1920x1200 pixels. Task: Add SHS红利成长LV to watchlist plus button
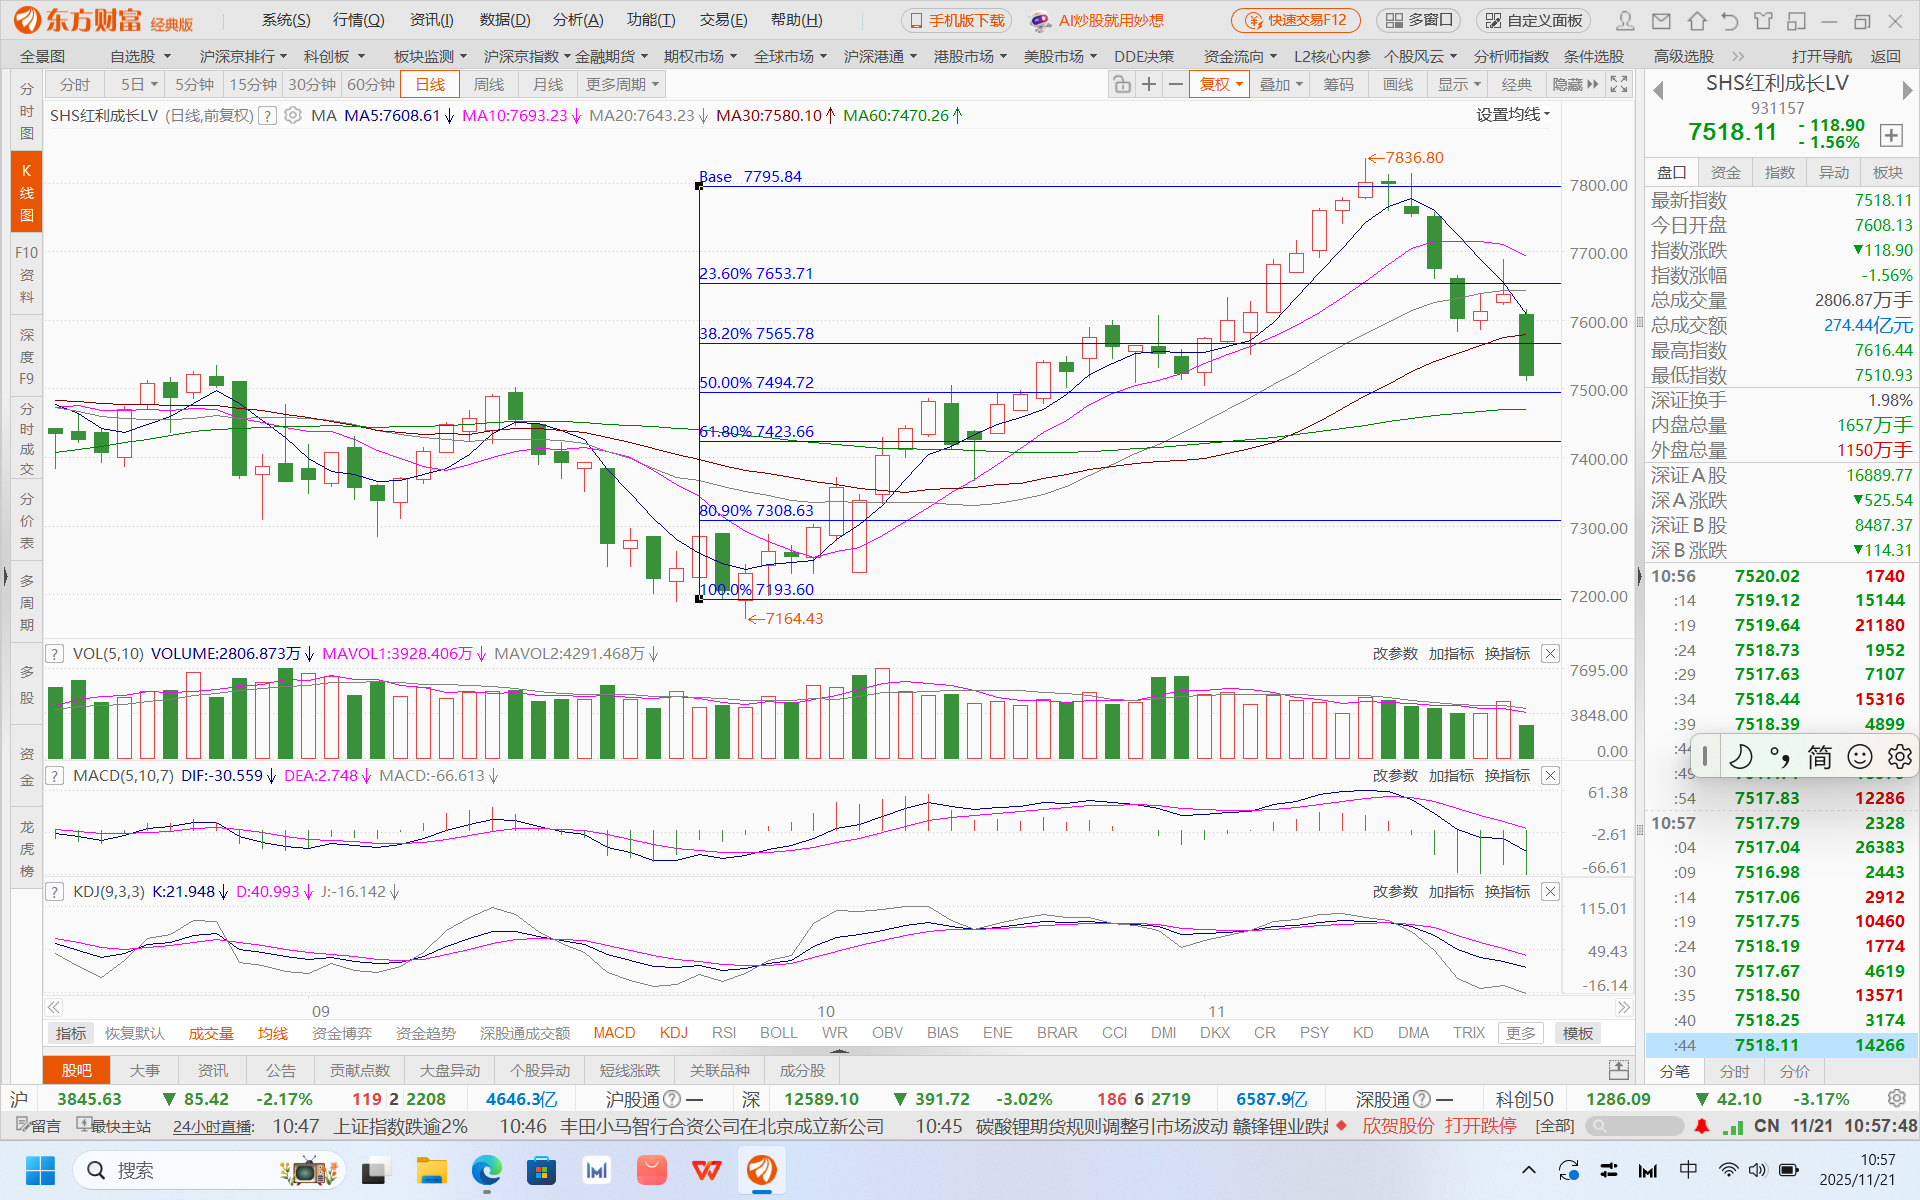coord(1890,135)
